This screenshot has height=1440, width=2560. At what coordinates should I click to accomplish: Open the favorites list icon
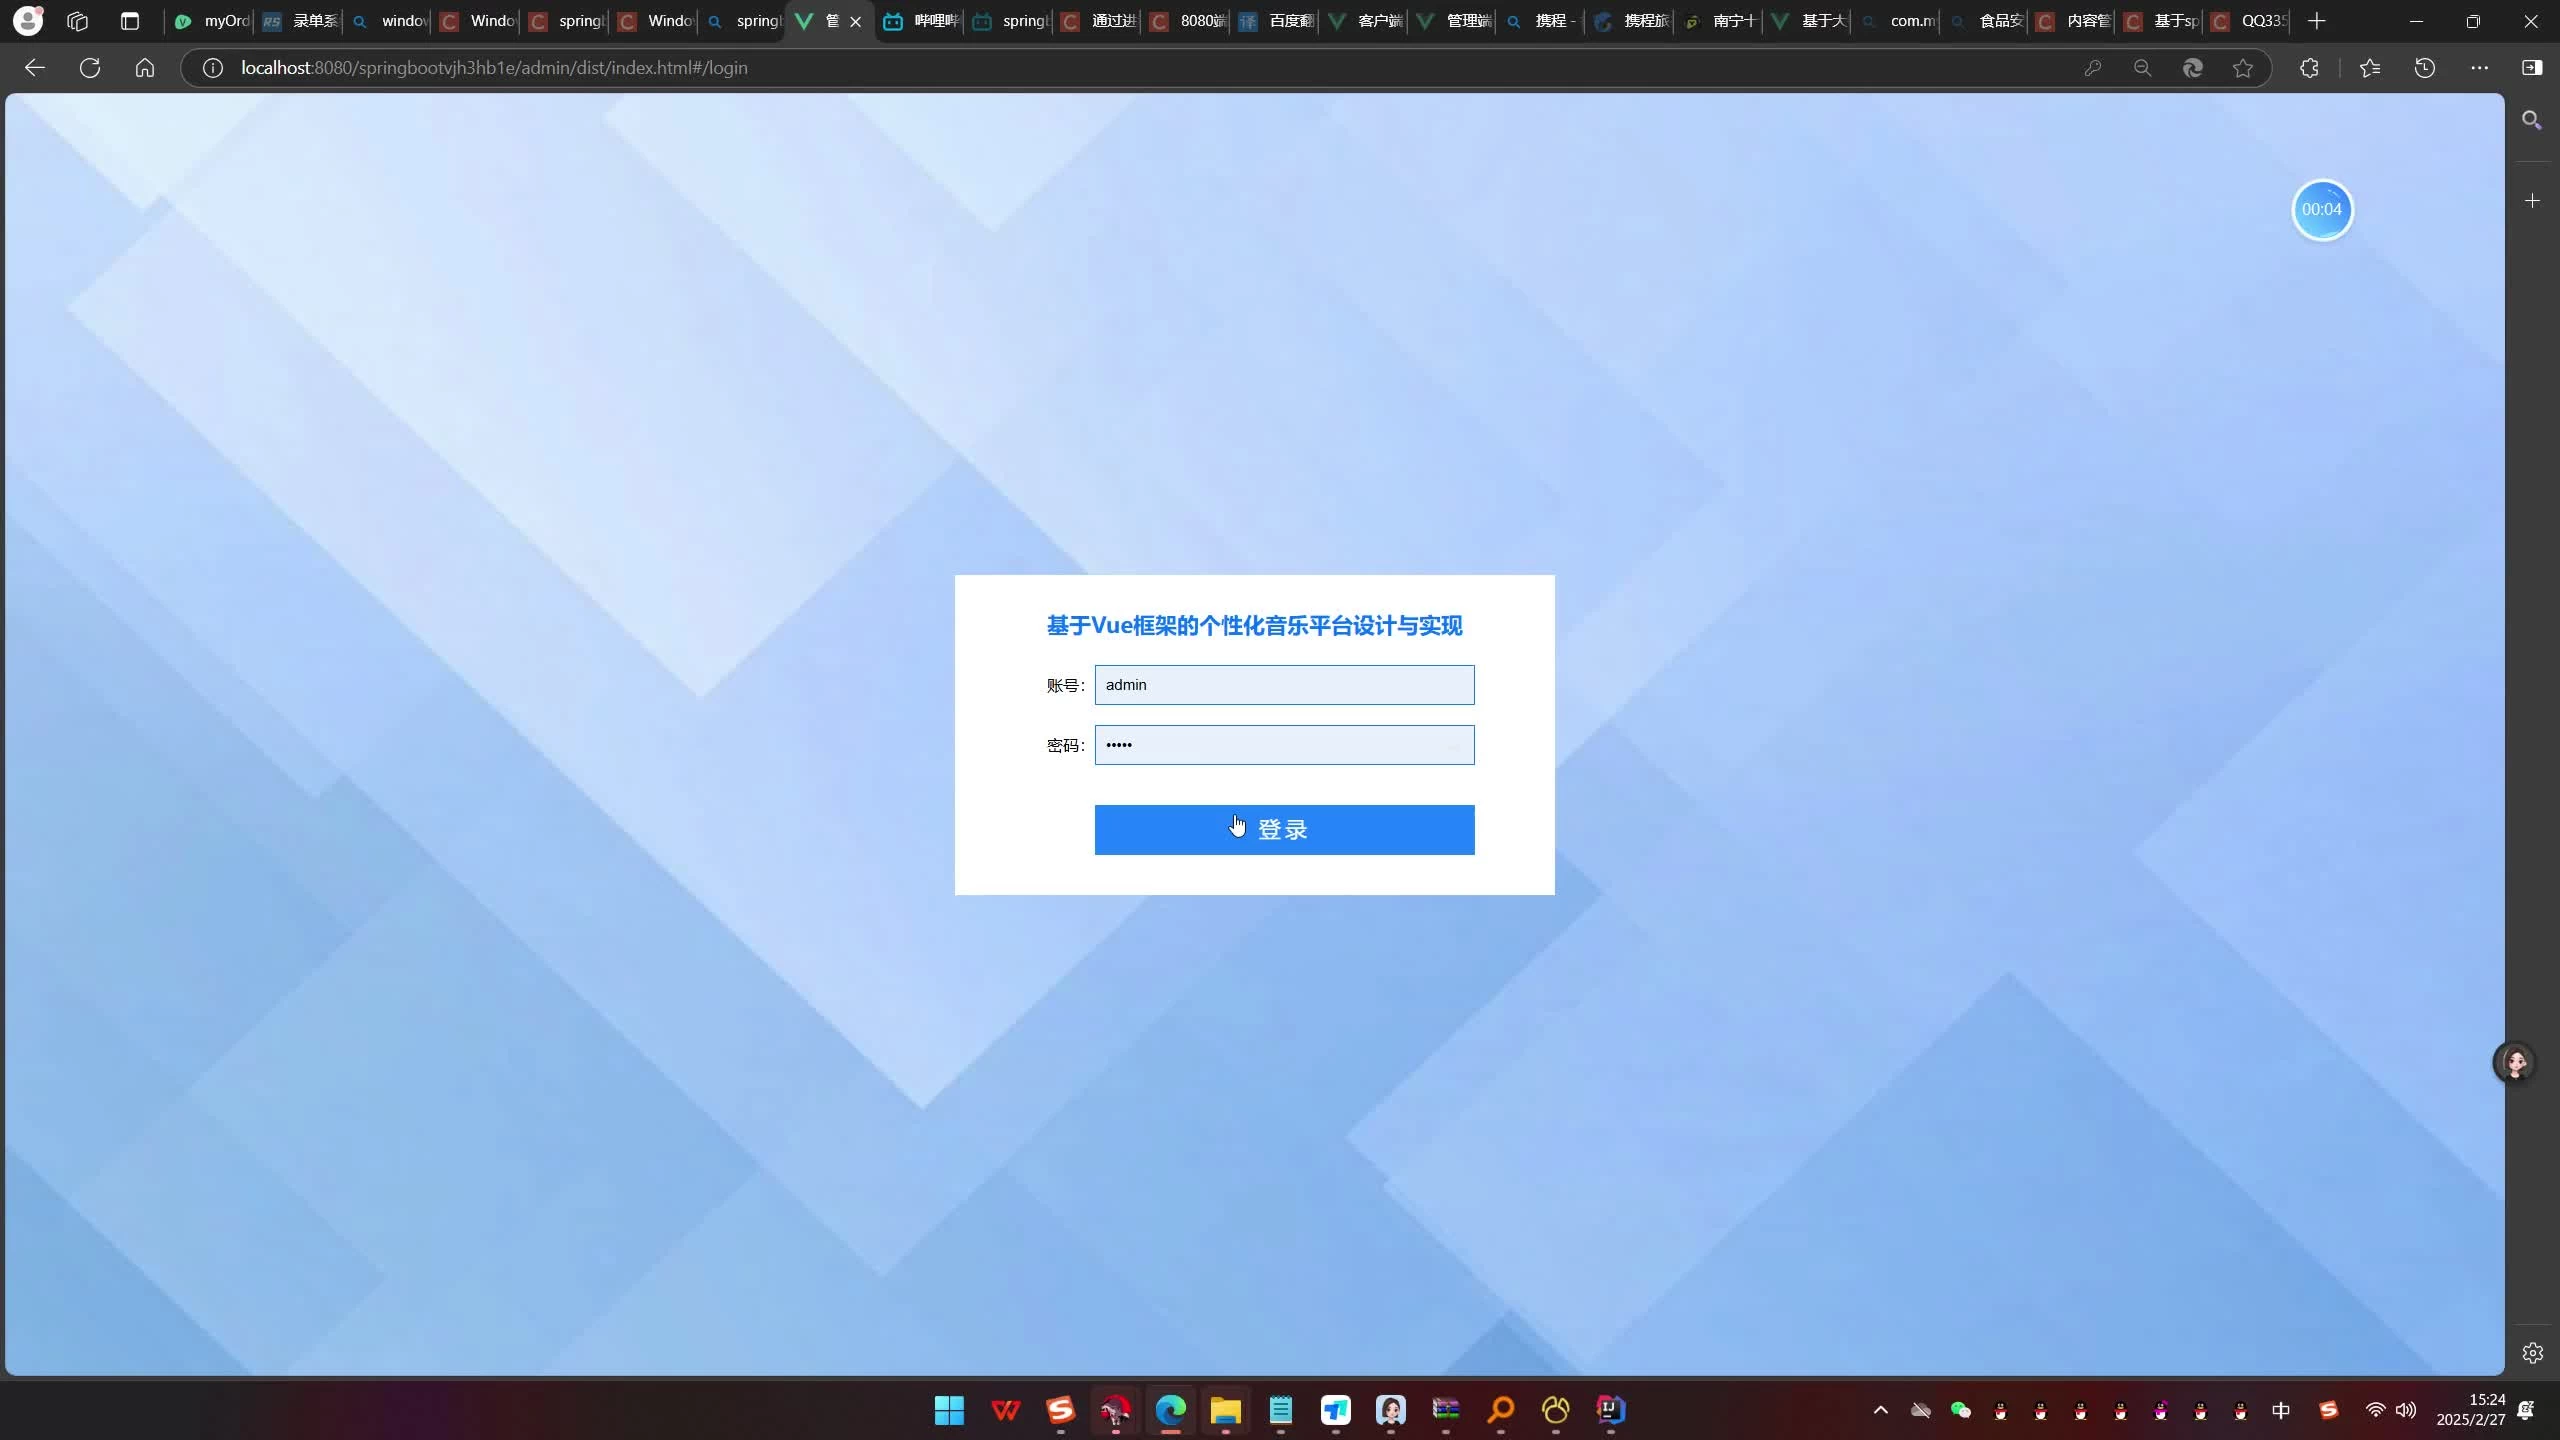[2370, 68]
